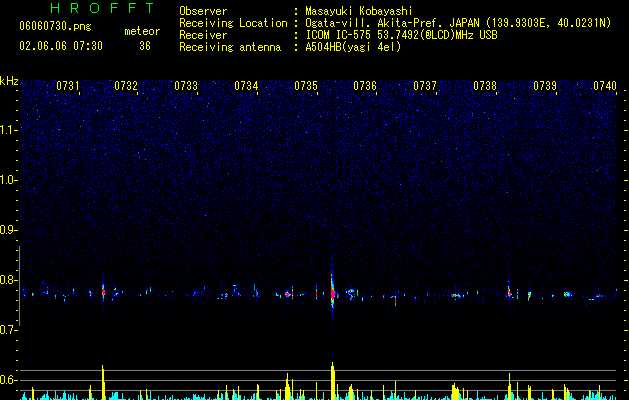Select the ICOM IC-575 receiver description

coord(401,35)
